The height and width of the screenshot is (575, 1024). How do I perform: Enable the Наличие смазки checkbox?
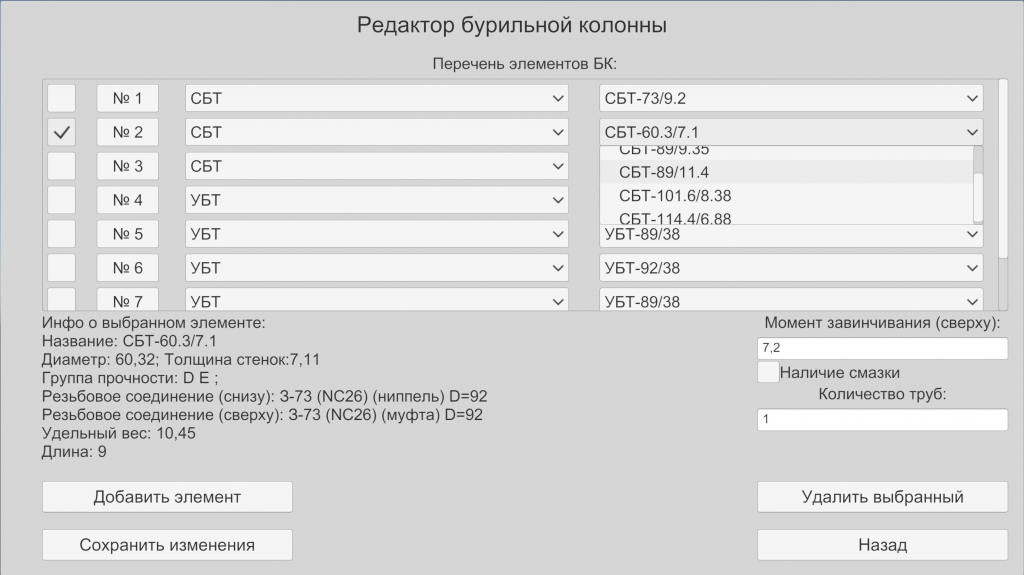(768, 373)
